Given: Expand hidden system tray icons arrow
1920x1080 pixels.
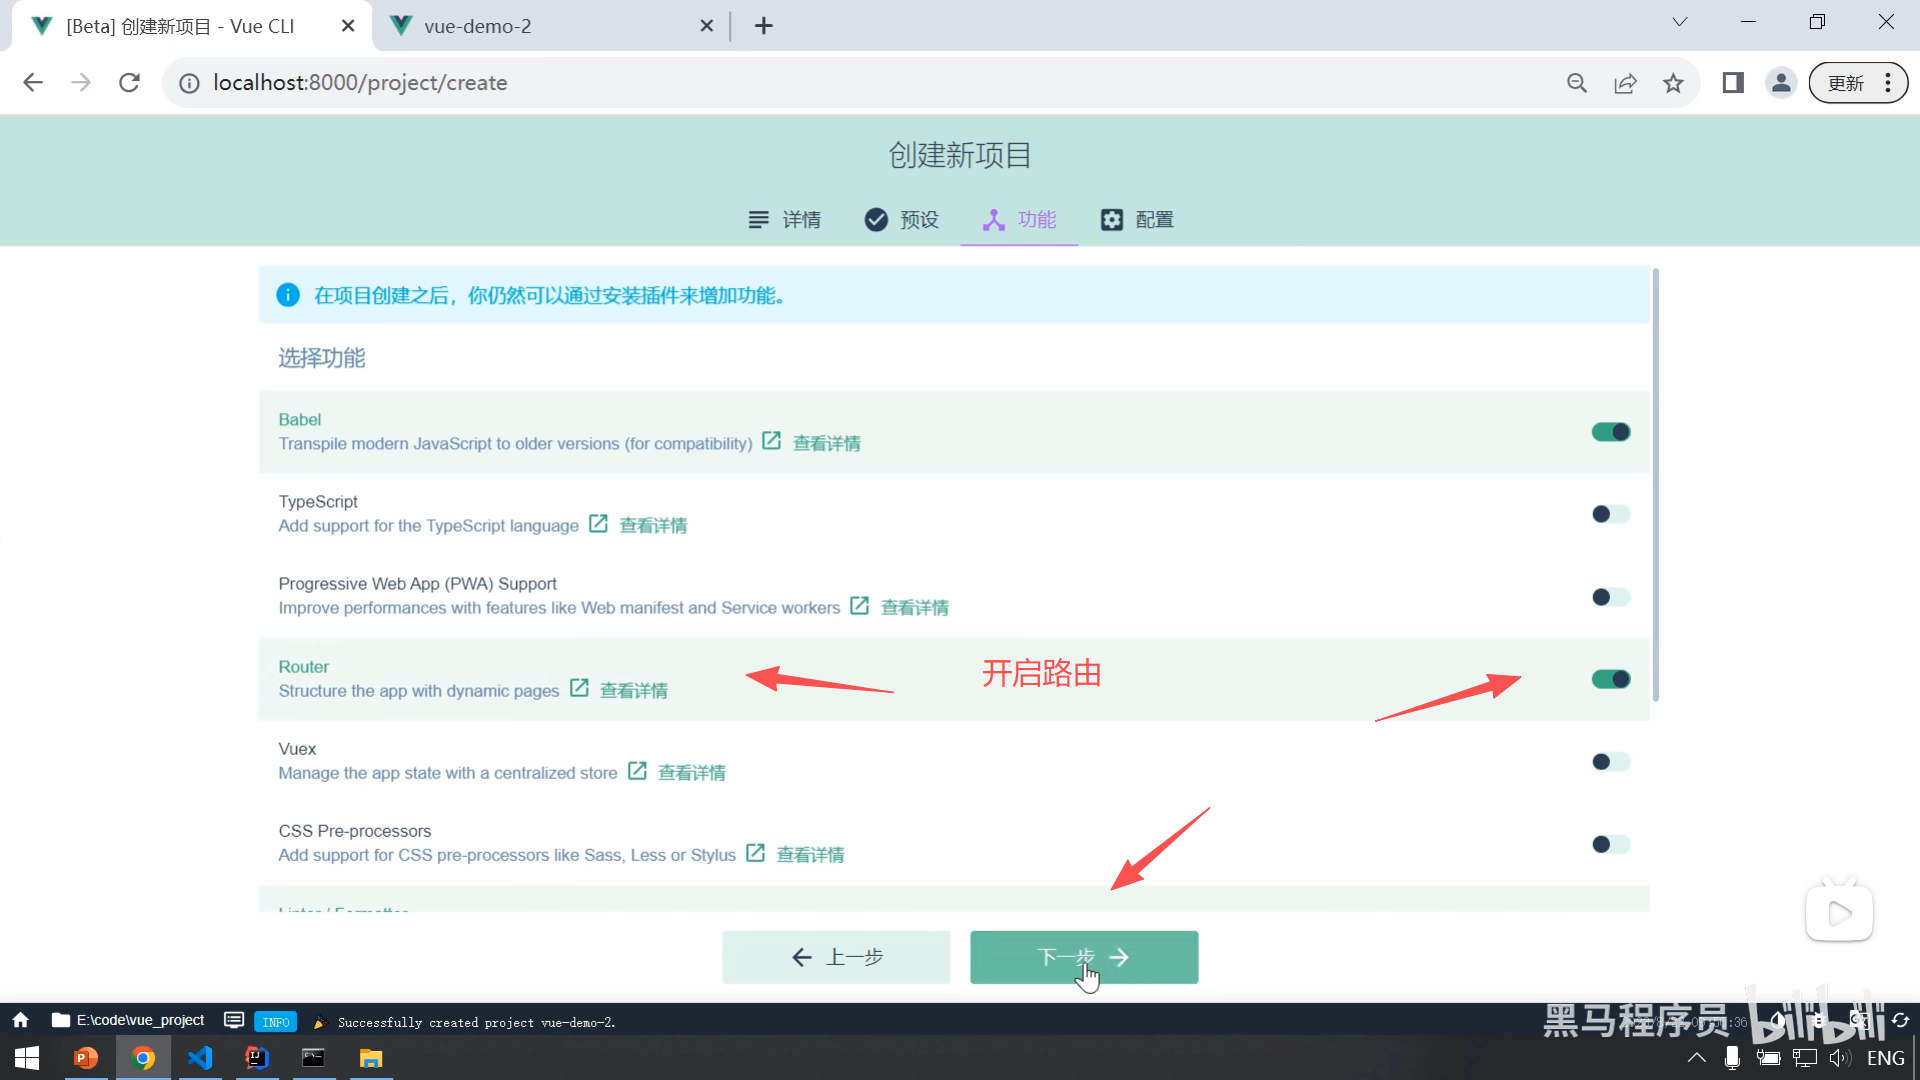Looking at the screenshot, I should [x=1696, y=1058].
